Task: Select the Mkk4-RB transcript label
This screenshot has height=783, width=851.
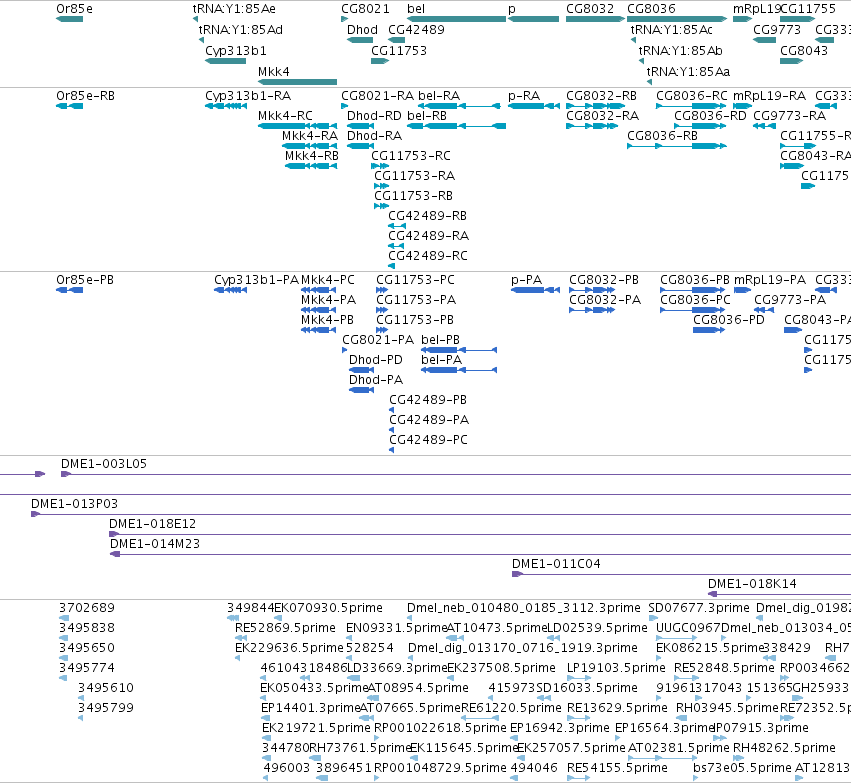Action: click(312, 156)
